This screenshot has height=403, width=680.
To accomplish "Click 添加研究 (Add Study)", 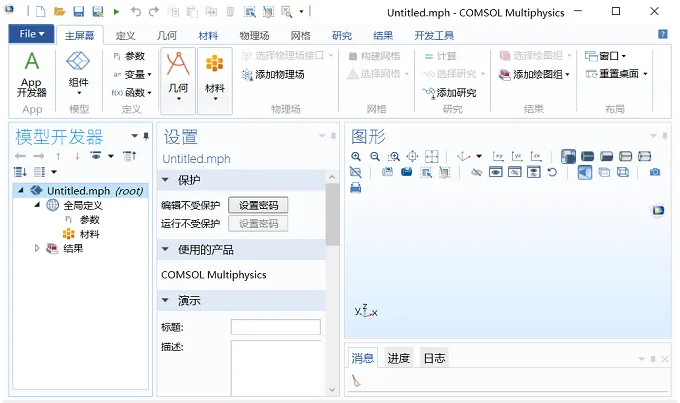I will pos(449,92).
